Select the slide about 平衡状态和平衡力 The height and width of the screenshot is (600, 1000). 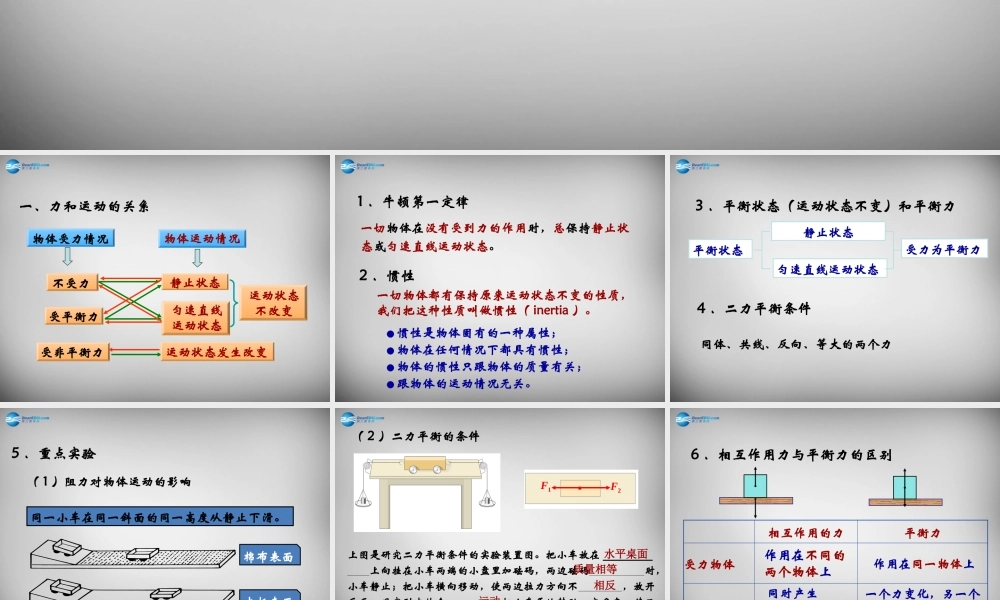[x=835, y=278]
